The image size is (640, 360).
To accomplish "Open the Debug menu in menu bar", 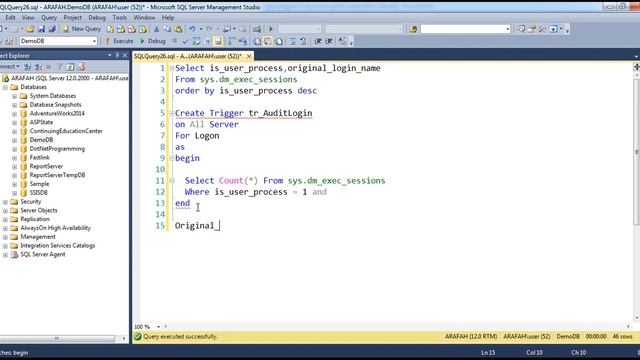I will (x=97, y=18).
